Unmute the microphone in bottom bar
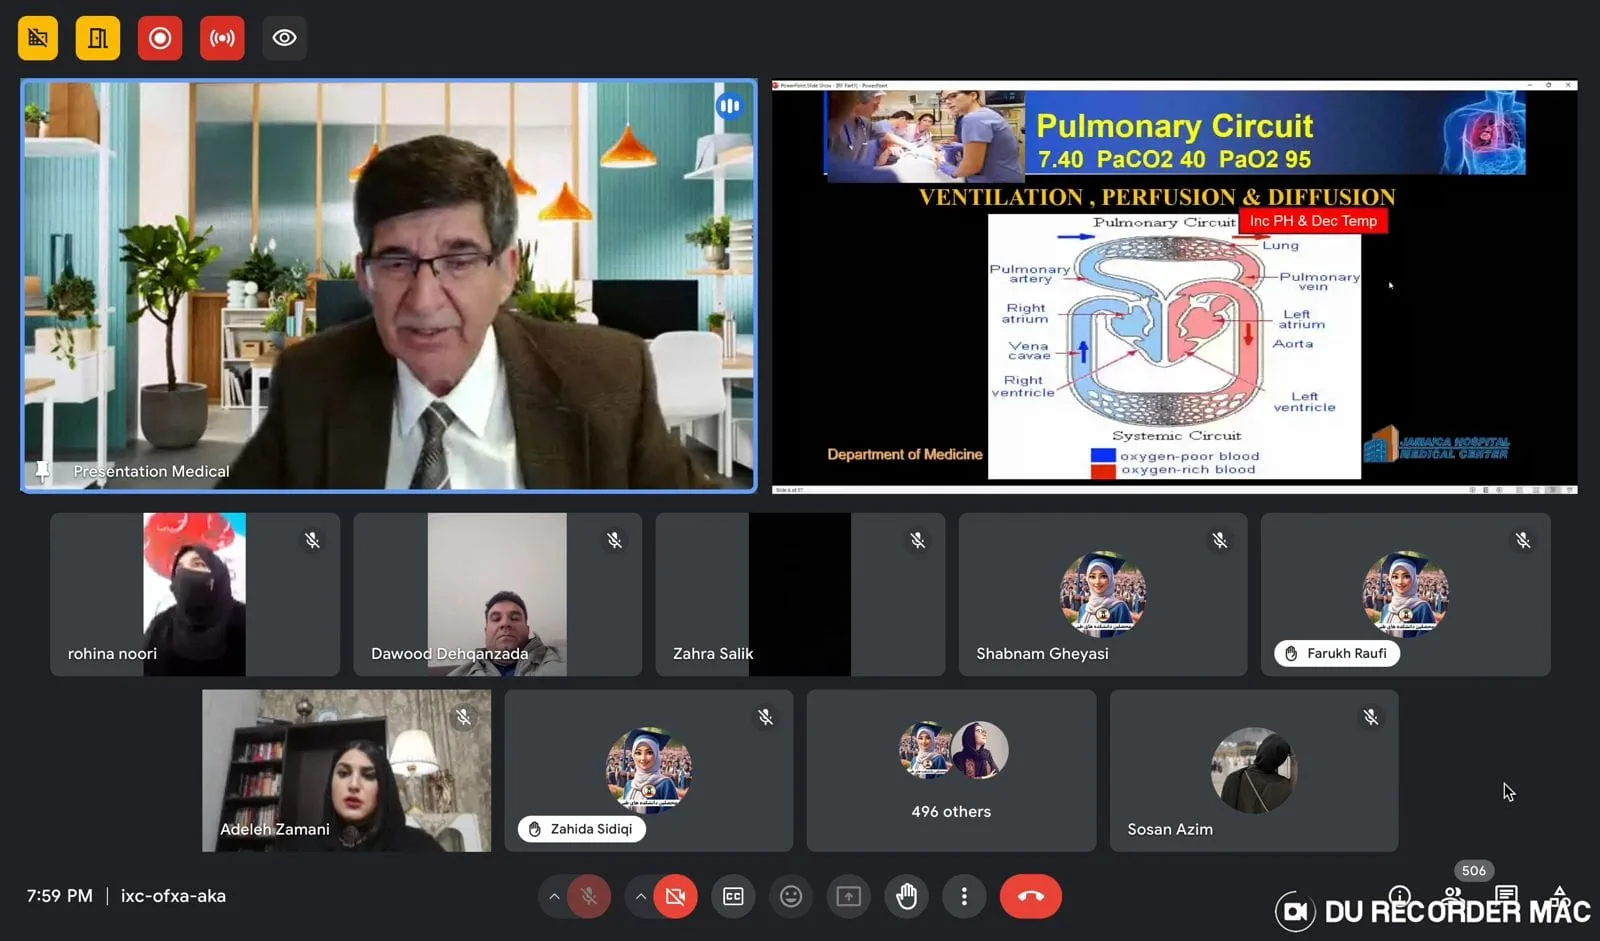 click(x=589, y=896)
